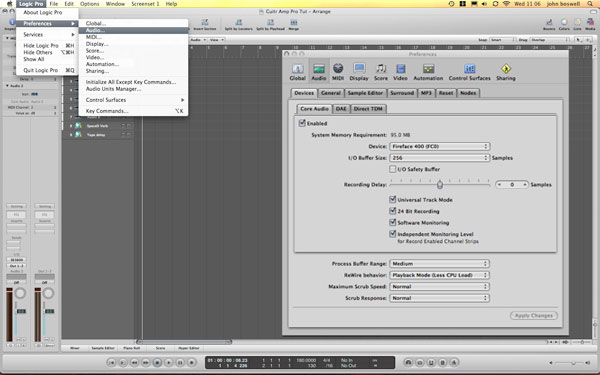The height and width of the screenshot is (375, 600).
Task: Click the Insert Section toolbar icon
Action: (205, 23)
